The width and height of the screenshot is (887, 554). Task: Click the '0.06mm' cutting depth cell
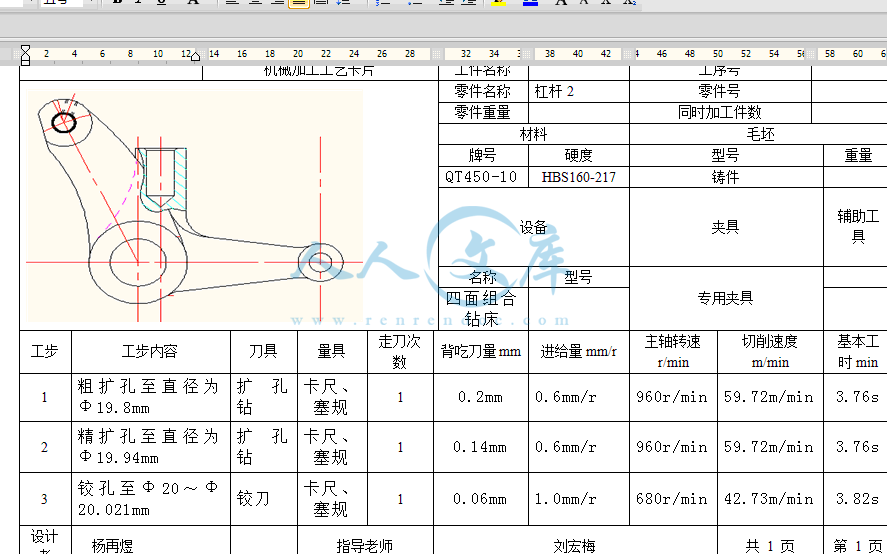pos(480,499)
